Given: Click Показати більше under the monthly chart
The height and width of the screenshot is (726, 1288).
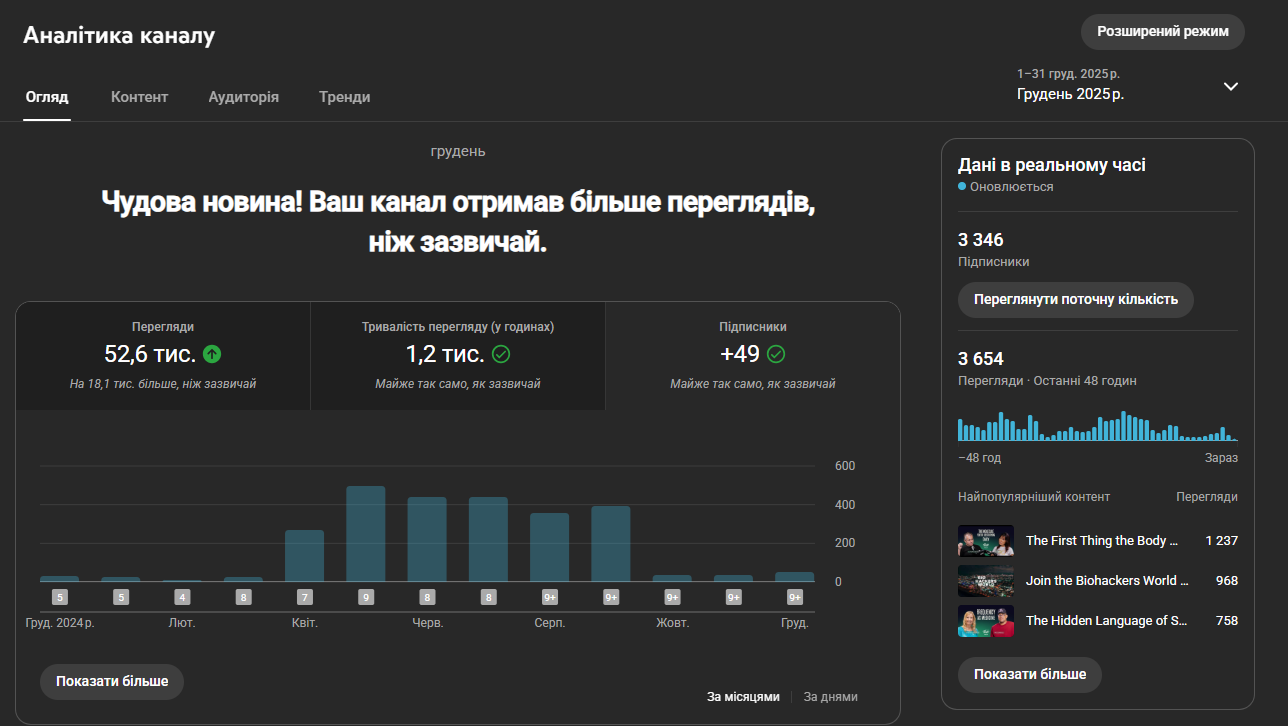Looking at the screenshot, I should pos(112,681).
